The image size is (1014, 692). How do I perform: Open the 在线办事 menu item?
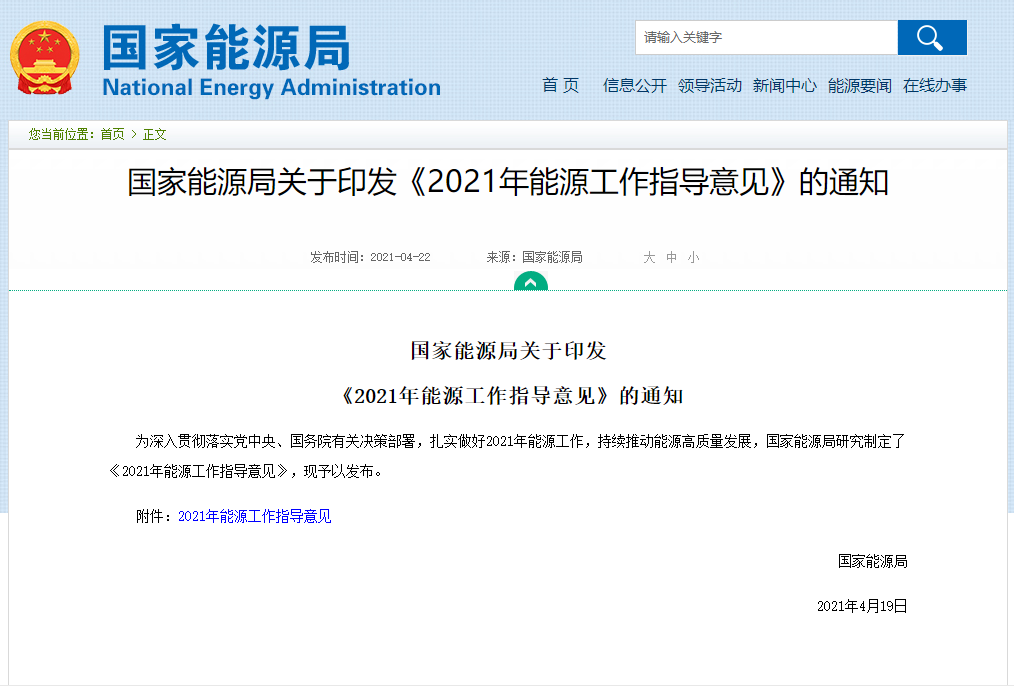(934, 85)
